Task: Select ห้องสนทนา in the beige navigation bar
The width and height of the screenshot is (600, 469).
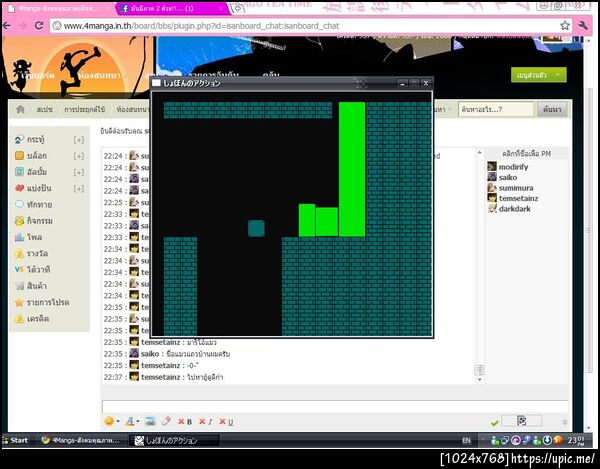Action: point(133,109)
